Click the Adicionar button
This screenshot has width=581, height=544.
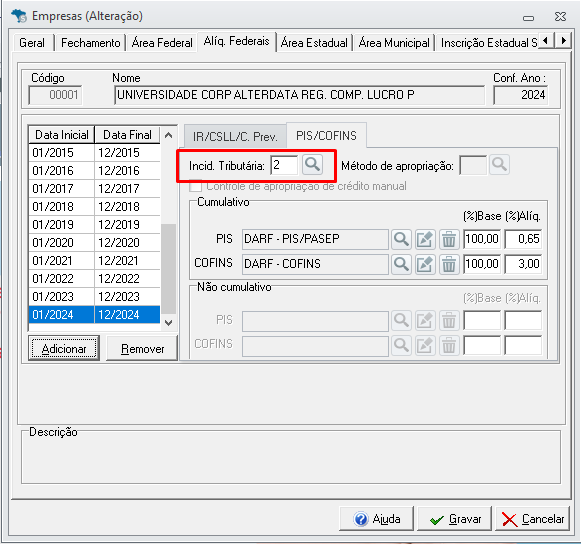[64, 349]
